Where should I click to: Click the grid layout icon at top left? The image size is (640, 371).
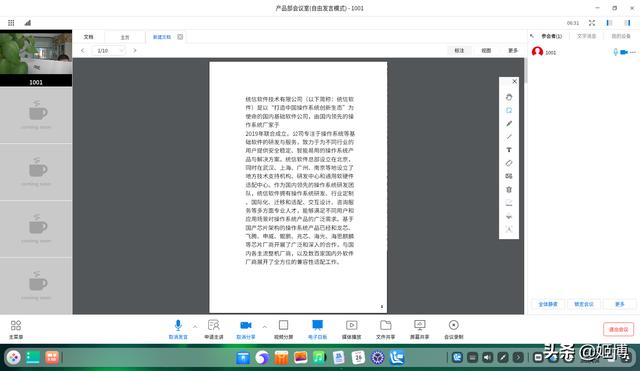pyautogui.click(x=11, y=23)
